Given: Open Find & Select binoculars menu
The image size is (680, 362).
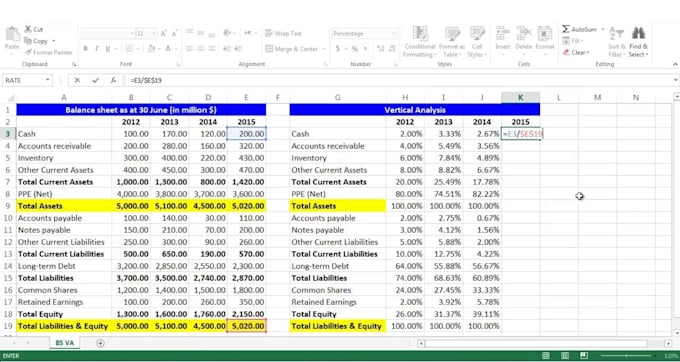Looking at the screenshot, I should pyautogui.click(x=638, y=42).
